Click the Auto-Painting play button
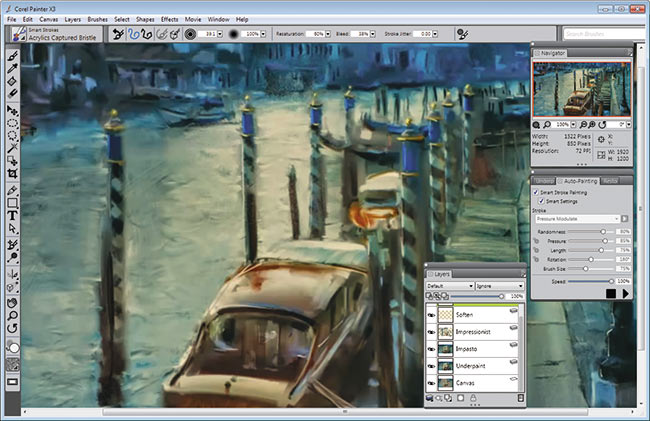 tap(626, 293)
